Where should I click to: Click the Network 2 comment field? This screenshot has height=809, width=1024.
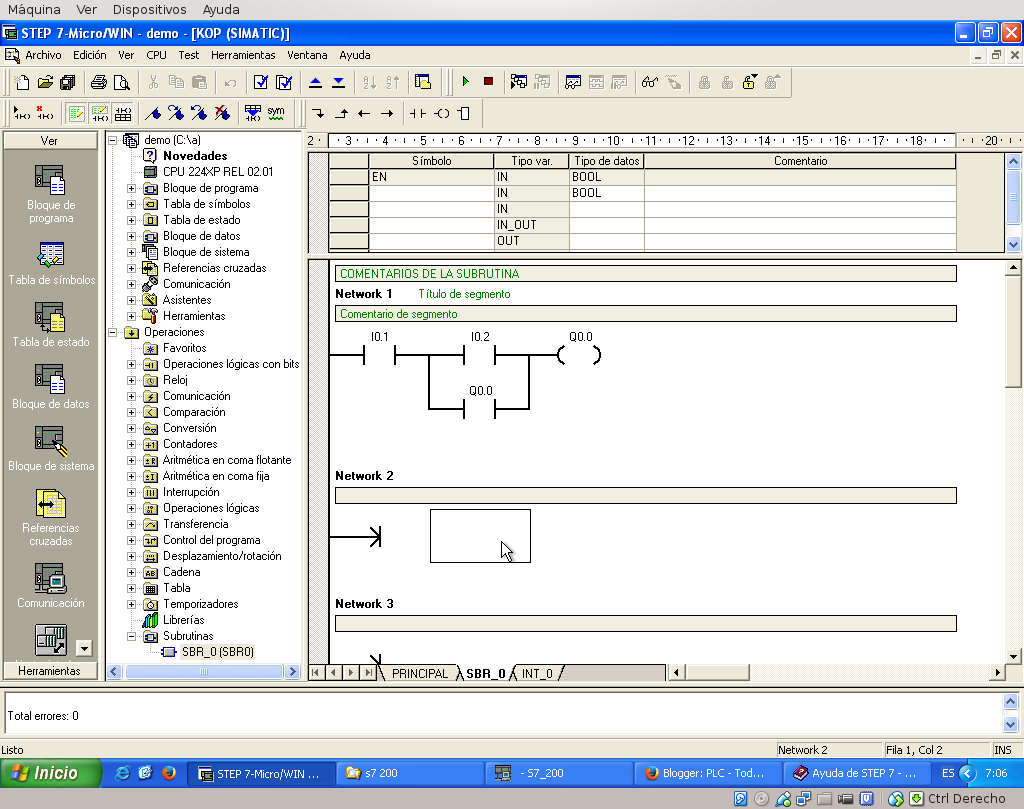point(645,495)
